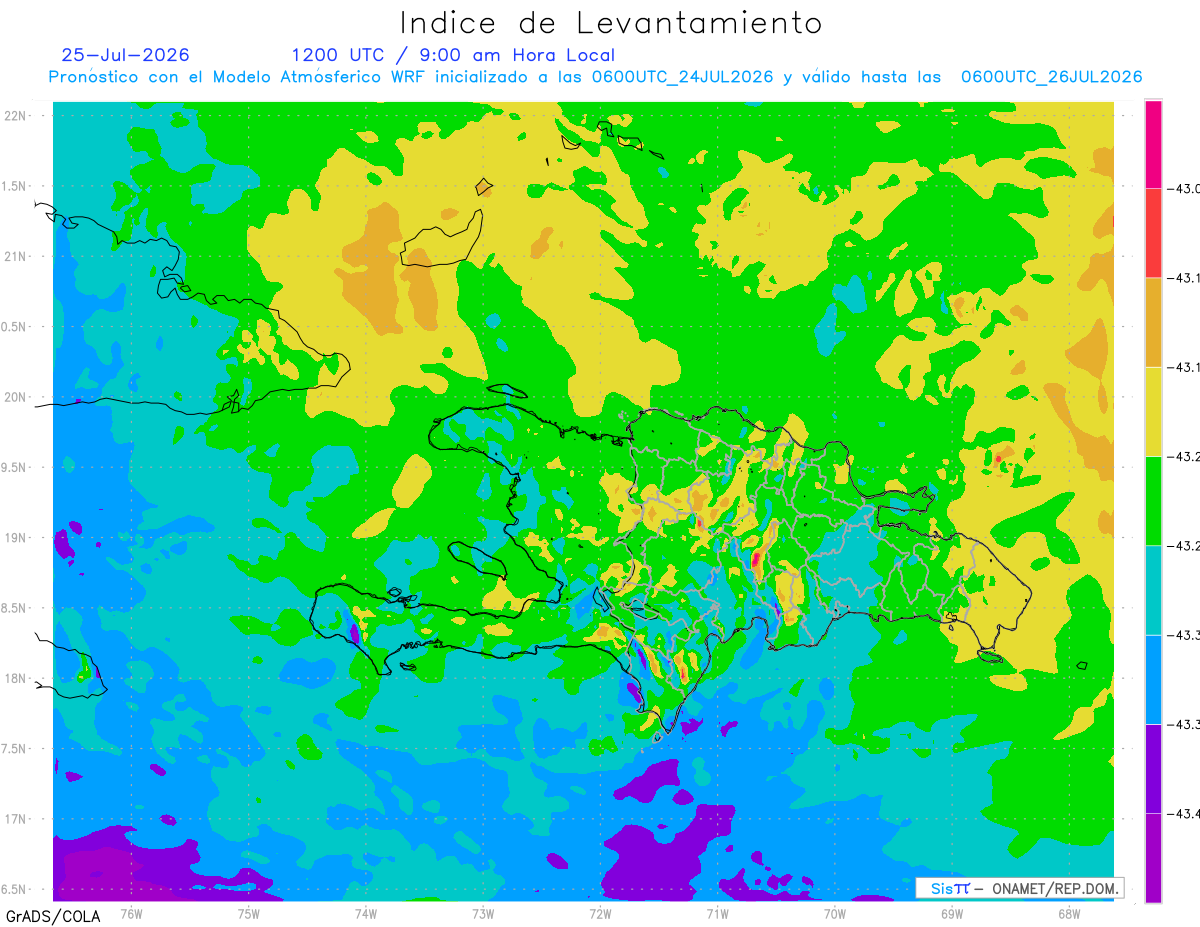Select the bright blue legend segment

point(1153,679)
